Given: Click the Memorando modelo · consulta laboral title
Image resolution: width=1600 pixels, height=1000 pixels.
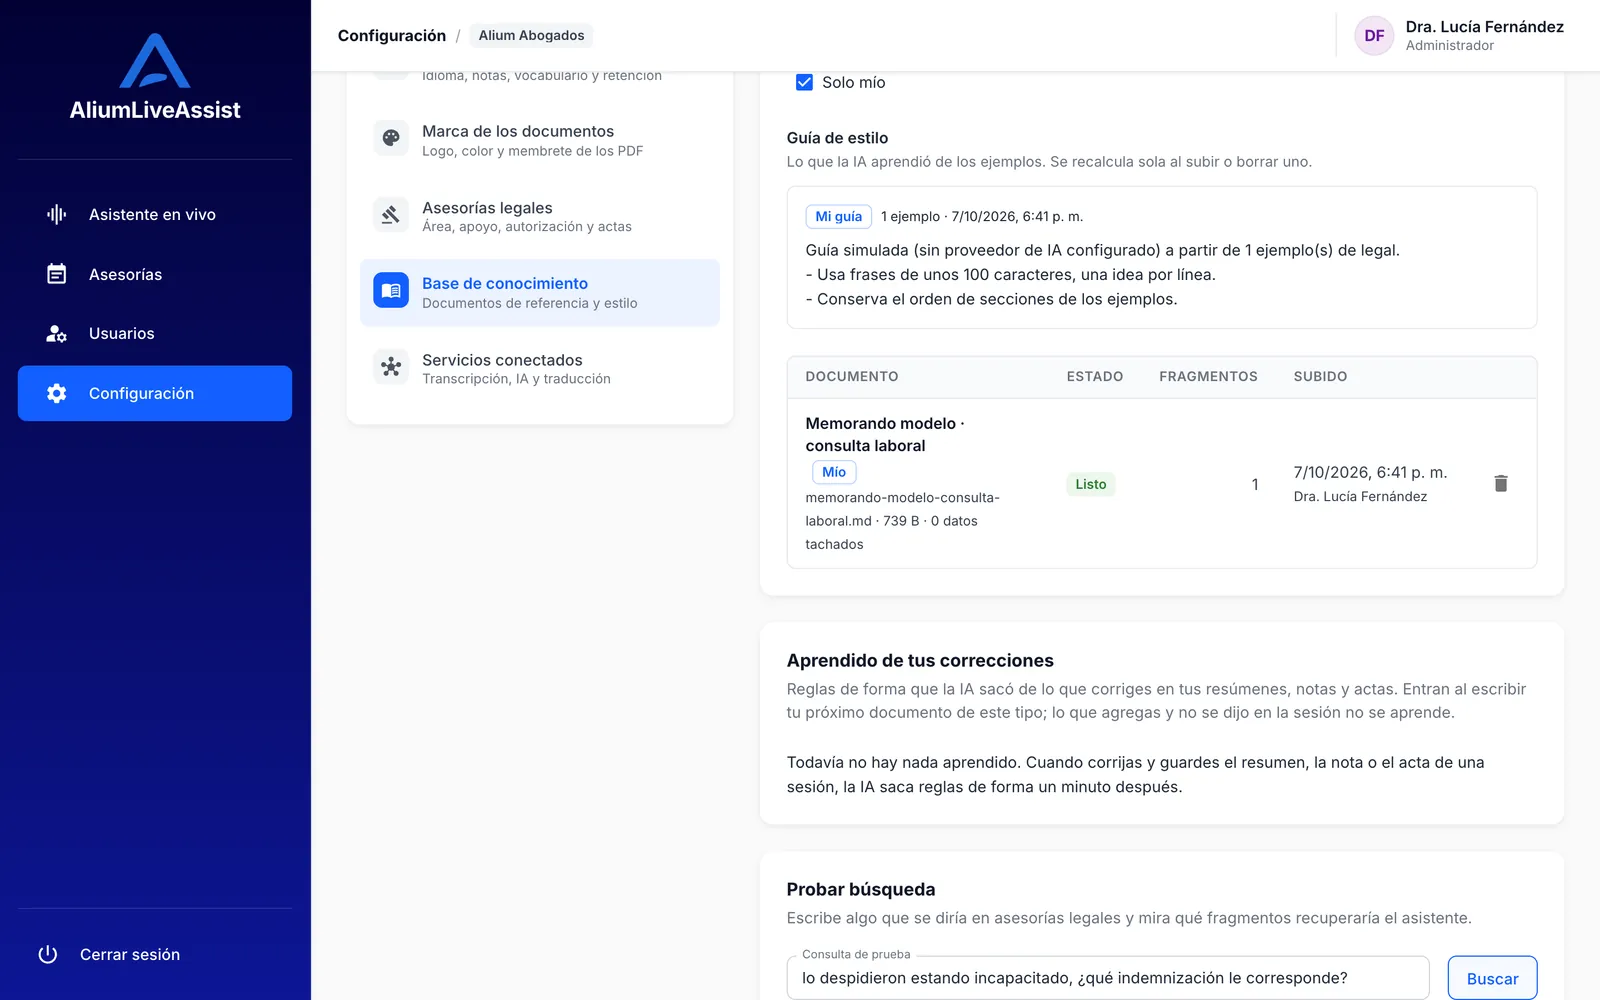Looking at the screenshot, I should point(885,435).
